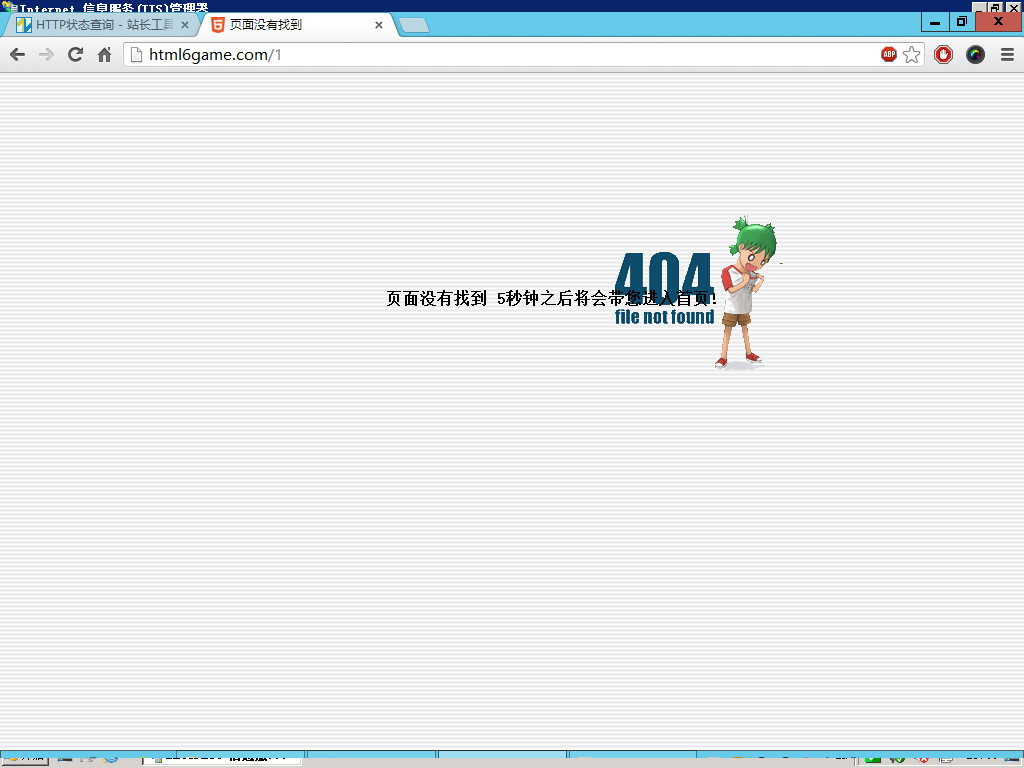Screen dimensions: 1024x768
Task: Click the green-haired cartoon character
Action: point(748,293)
